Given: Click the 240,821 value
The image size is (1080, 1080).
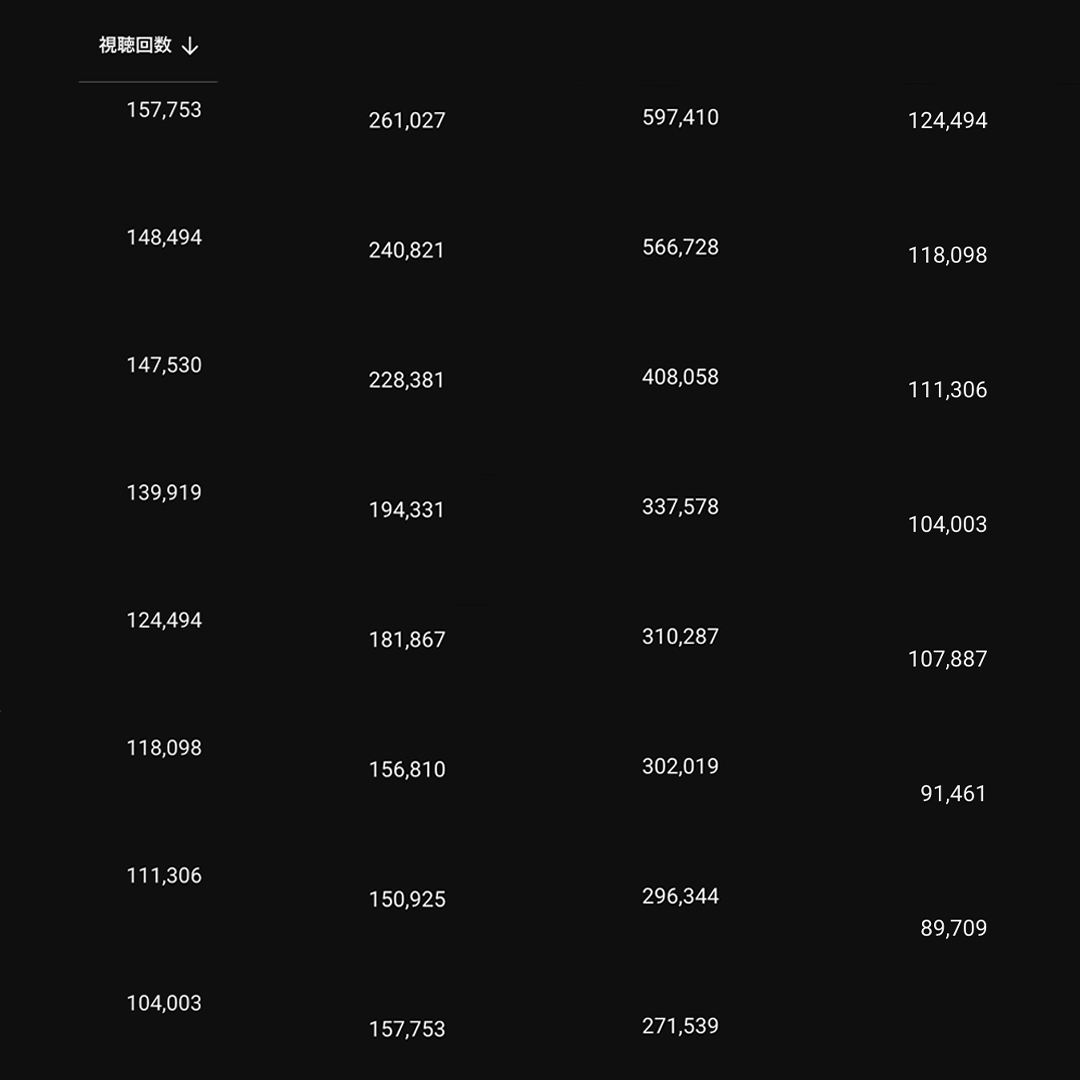Looking at the screenshot, I should point(407,250).
